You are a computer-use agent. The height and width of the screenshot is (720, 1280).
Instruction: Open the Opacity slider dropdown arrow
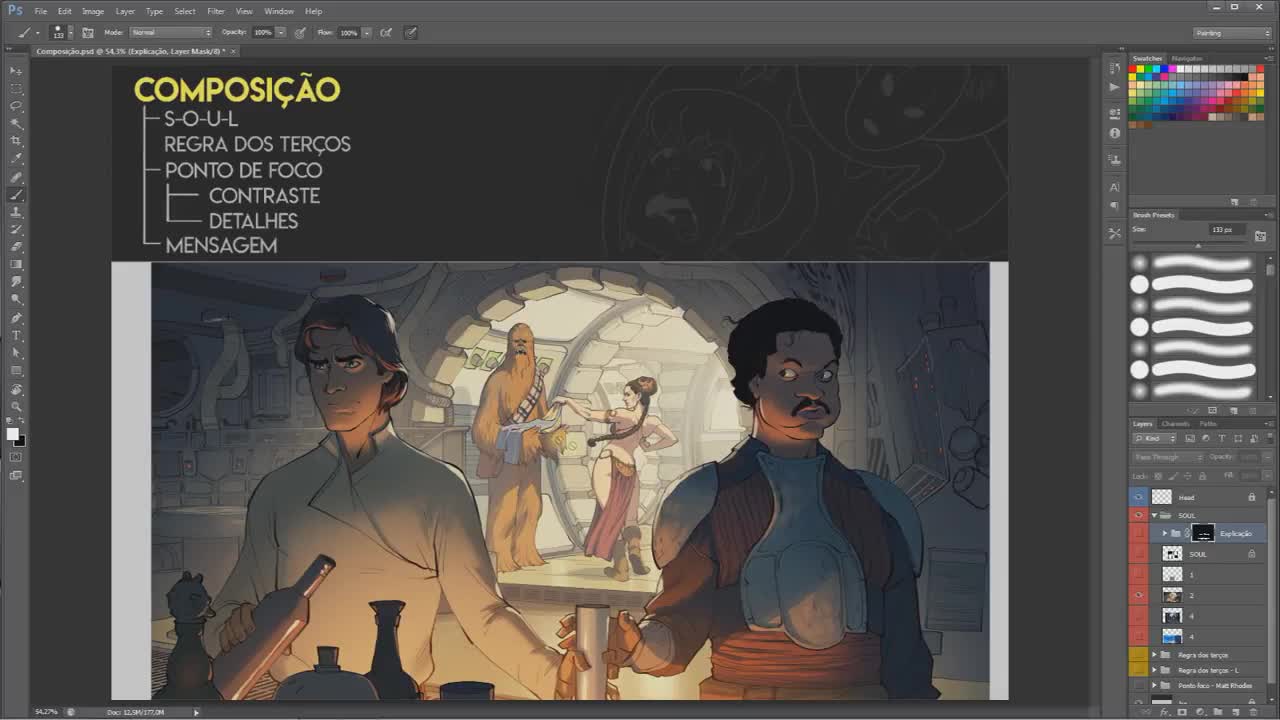281,32
